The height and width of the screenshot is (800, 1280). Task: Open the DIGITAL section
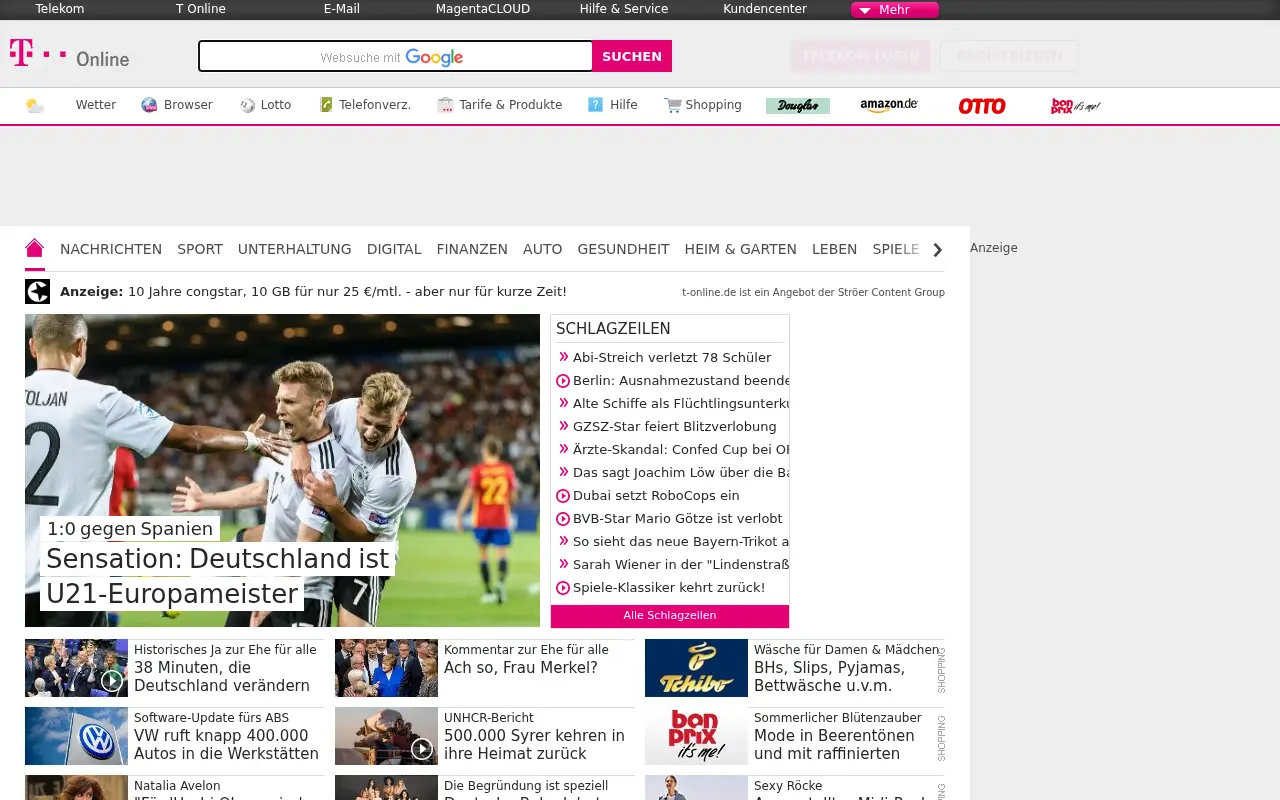(394, 249)
